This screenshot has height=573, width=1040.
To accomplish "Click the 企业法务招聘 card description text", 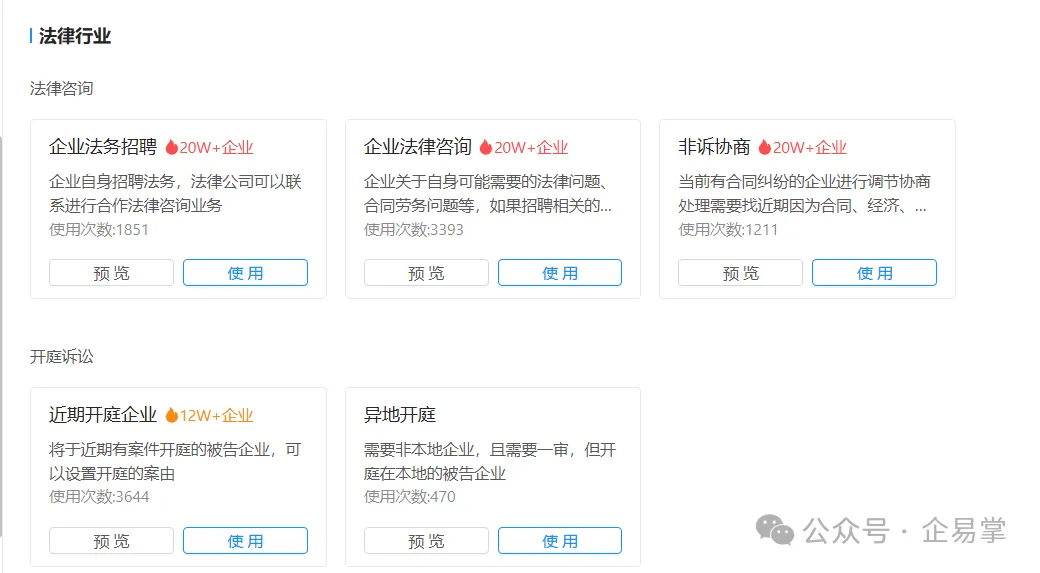I will click(x=175, y=194).
